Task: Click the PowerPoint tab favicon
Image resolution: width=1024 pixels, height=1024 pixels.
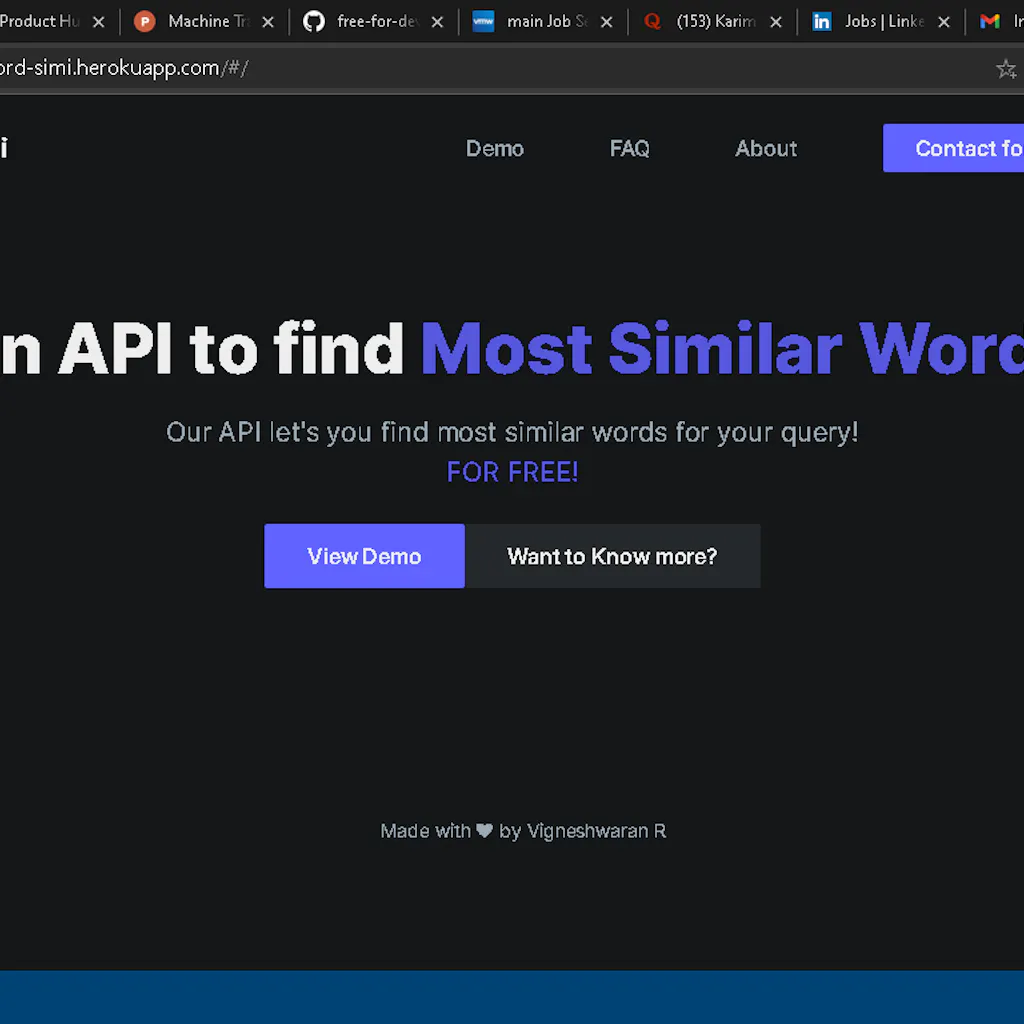Action: click(x=145, y=21)
